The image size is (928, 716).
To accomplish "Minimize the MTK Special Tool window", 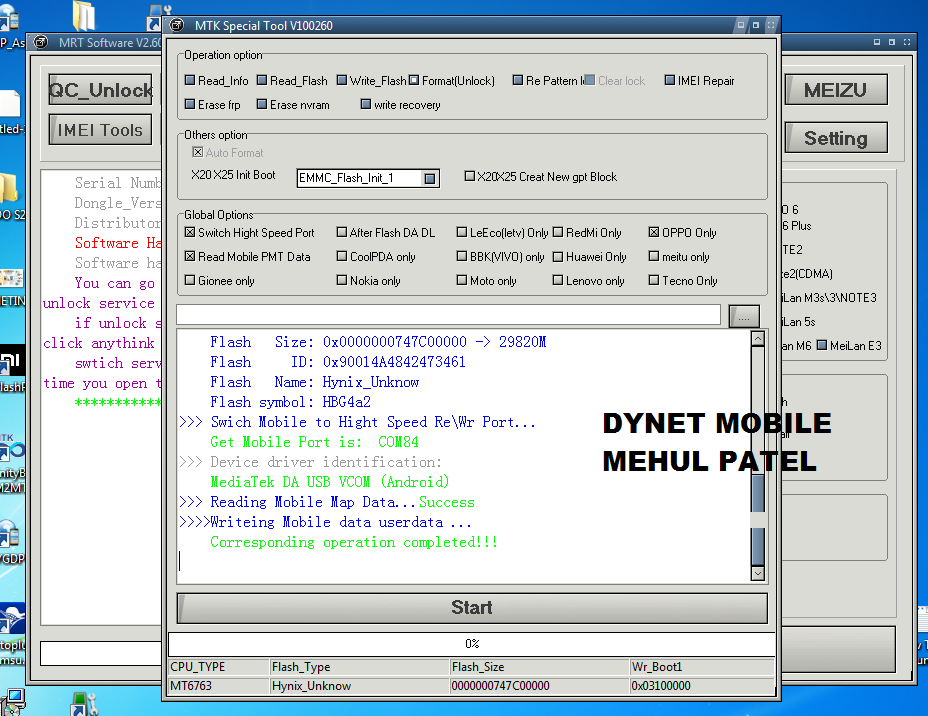I will point(740,25).
